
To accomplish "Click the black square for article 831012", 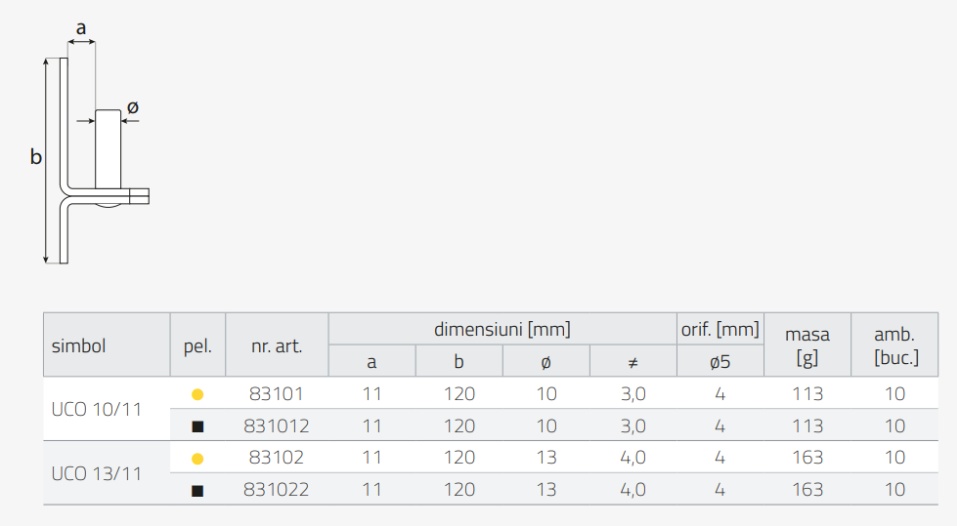I will (x=197, y=426).
